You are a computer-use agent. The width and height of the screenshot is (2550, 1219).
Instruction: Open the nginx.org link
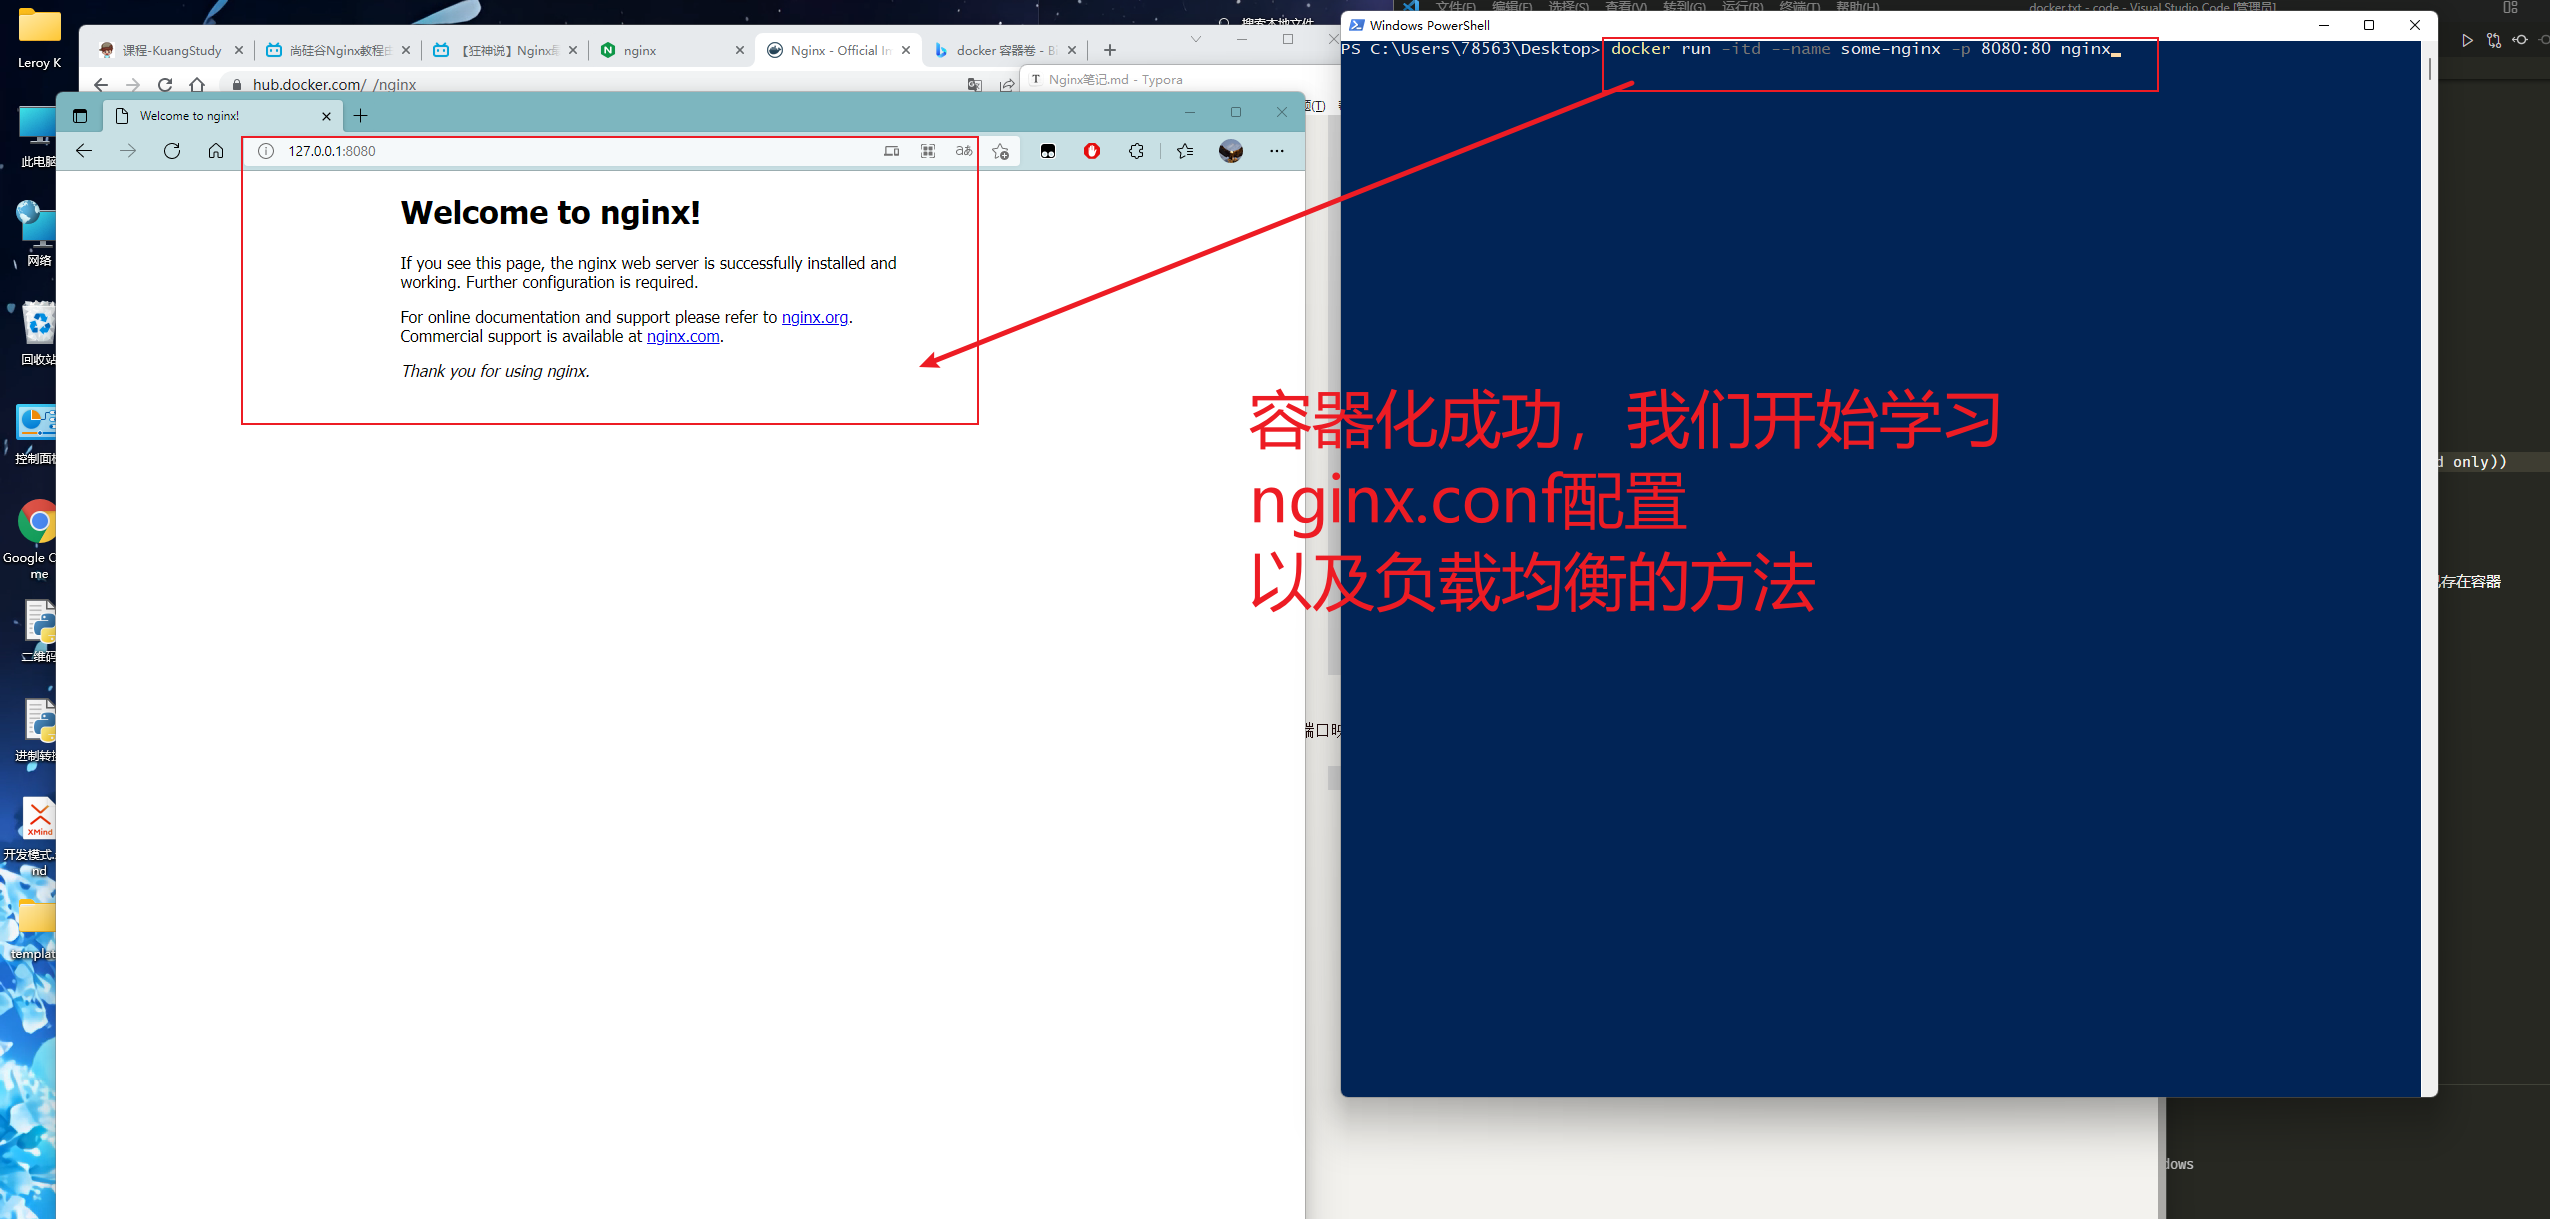point(814,317)
